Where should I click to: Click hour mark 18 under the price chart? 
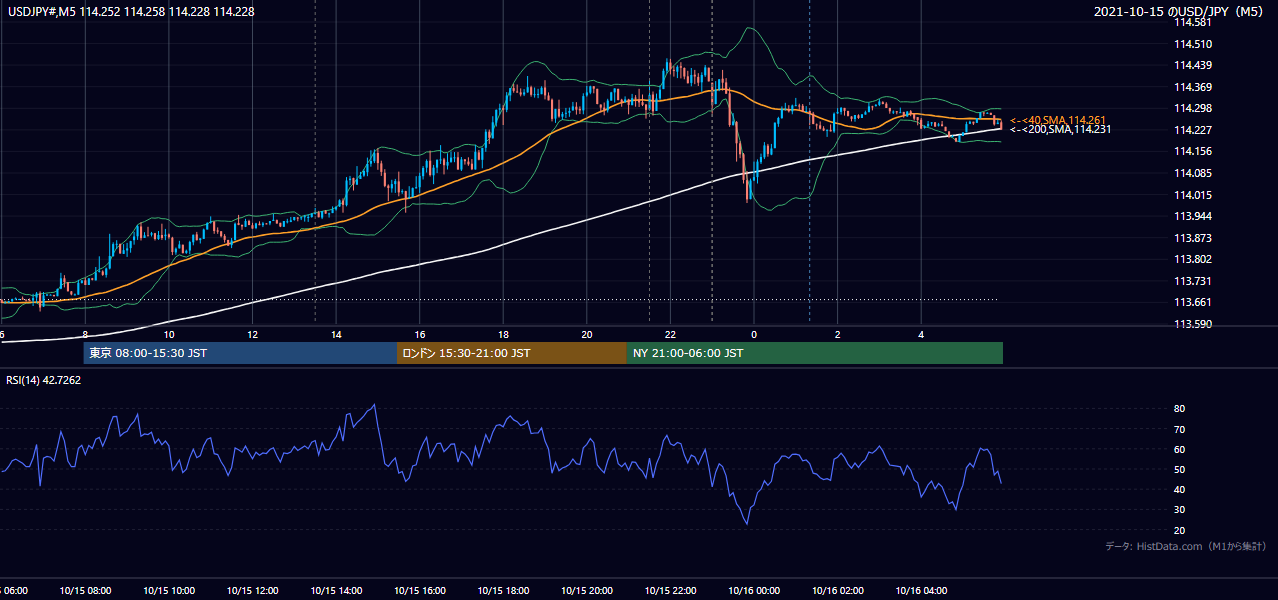point(503,335)
